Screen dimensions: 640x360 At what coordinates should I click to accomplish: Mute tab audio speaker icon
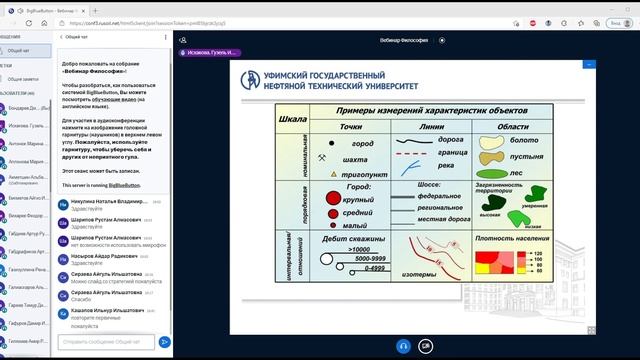[x=20, y=11]
